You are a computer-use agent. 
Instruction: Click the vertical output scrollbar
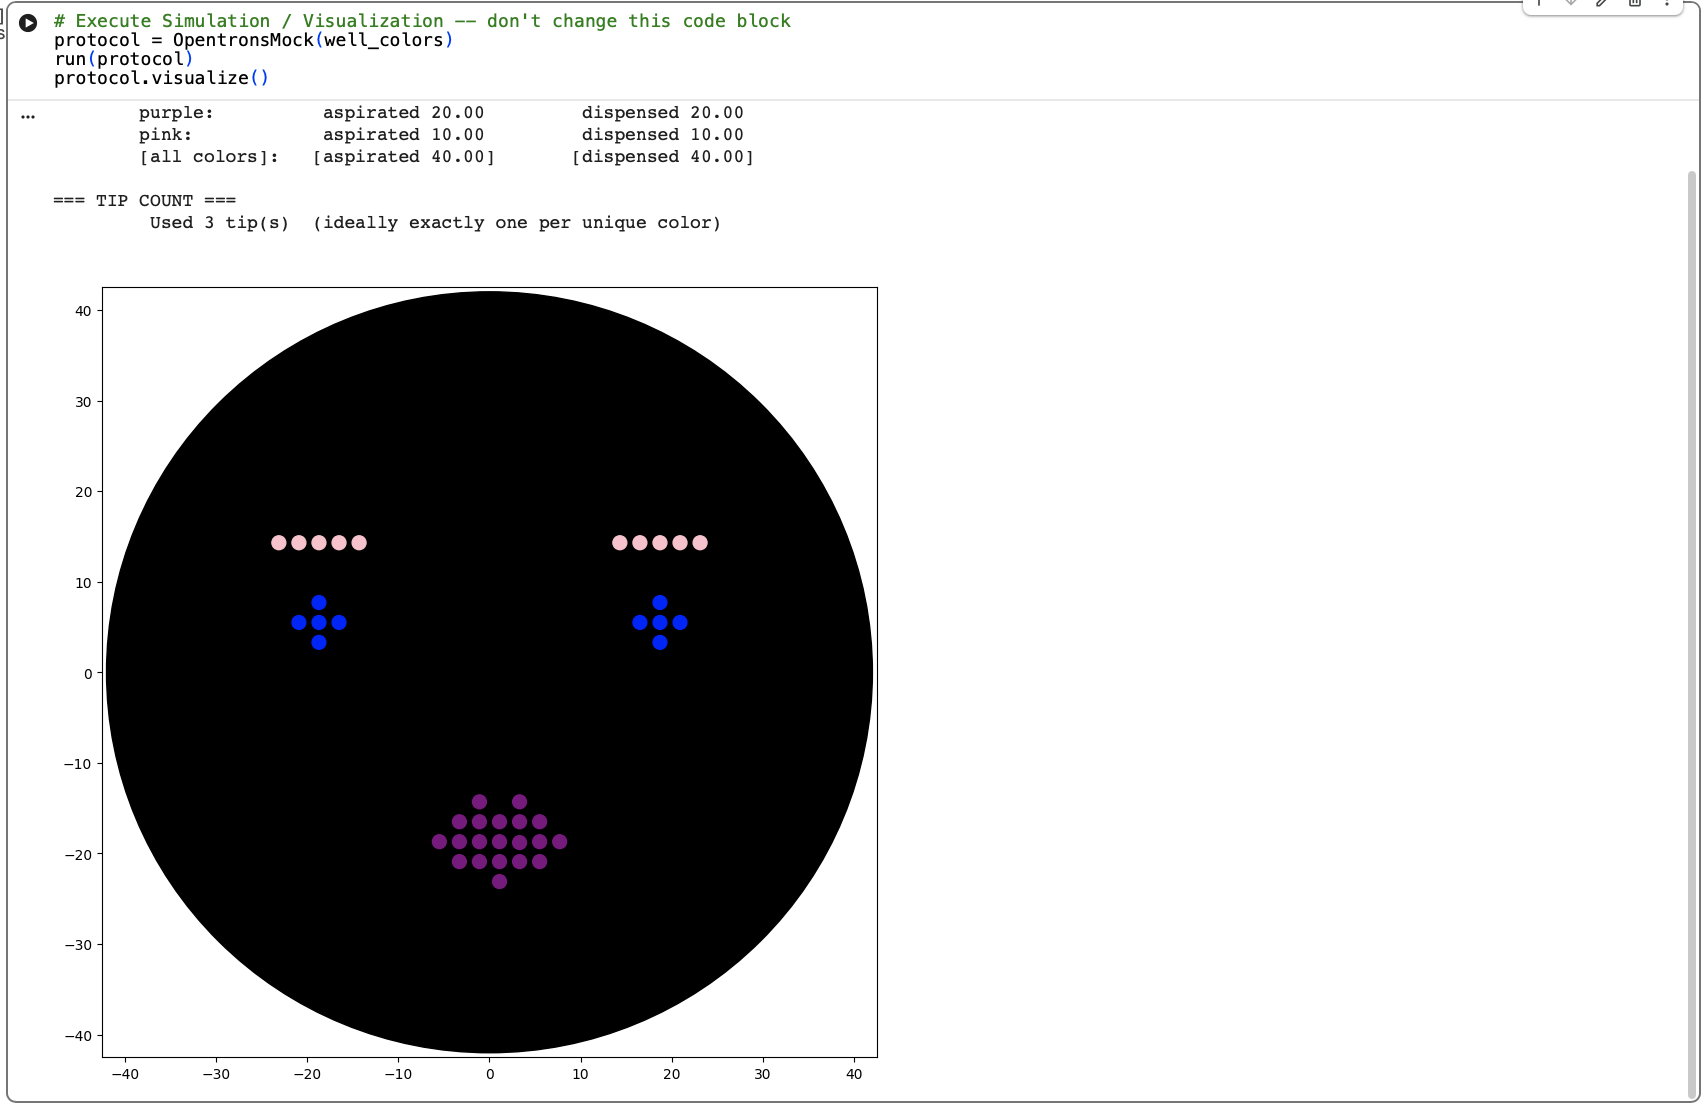point(1691,635)
